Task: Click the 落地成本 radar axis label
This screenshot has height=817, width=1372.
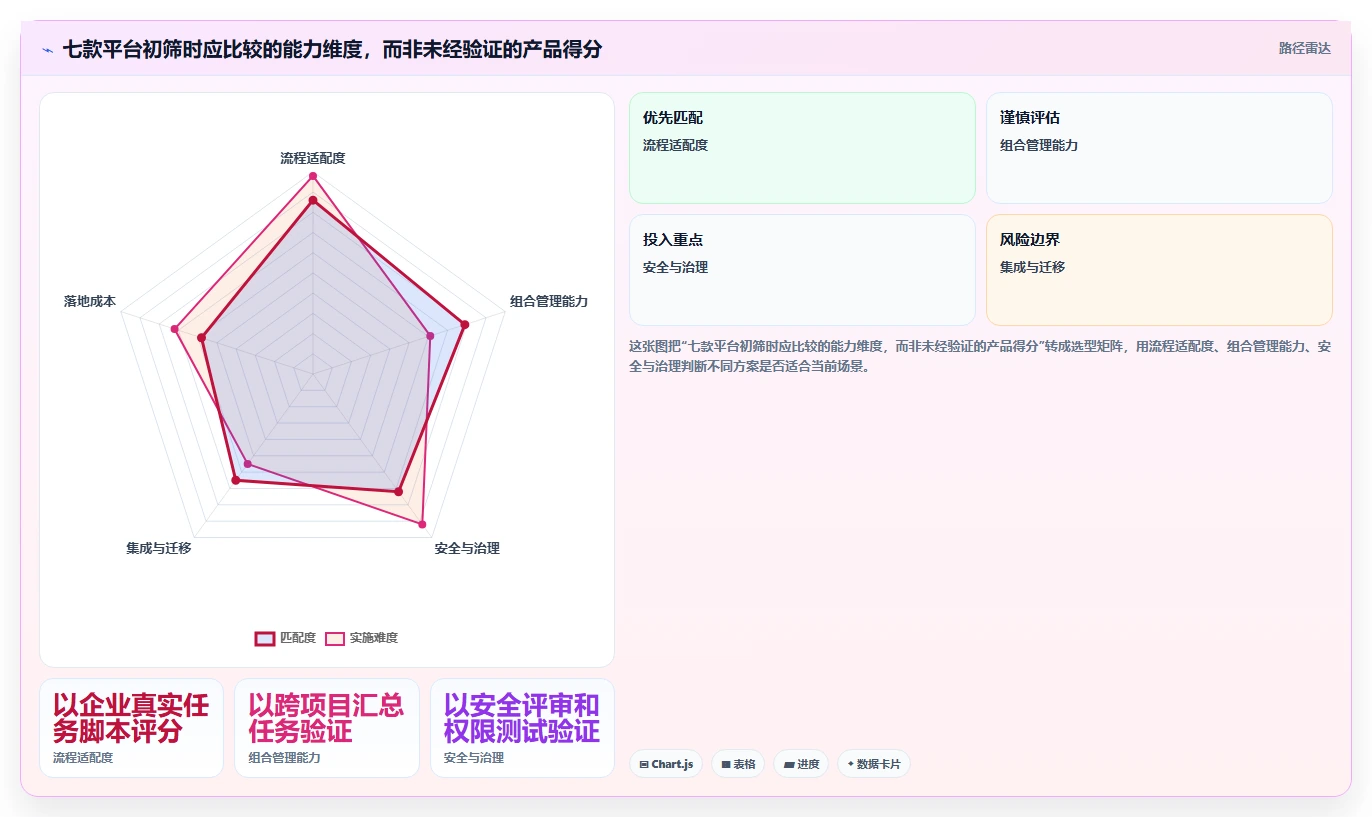Action: [90, 301]
